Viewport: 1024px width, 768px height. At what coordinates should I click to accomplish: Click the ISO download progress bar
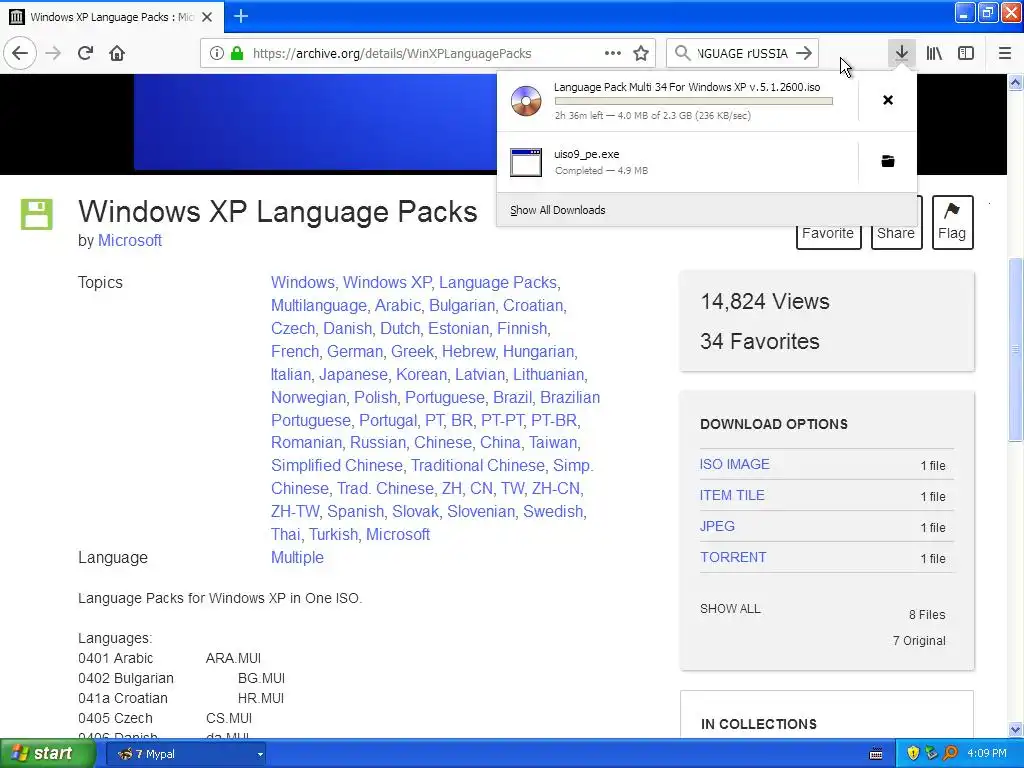click(x=694, y=101)
